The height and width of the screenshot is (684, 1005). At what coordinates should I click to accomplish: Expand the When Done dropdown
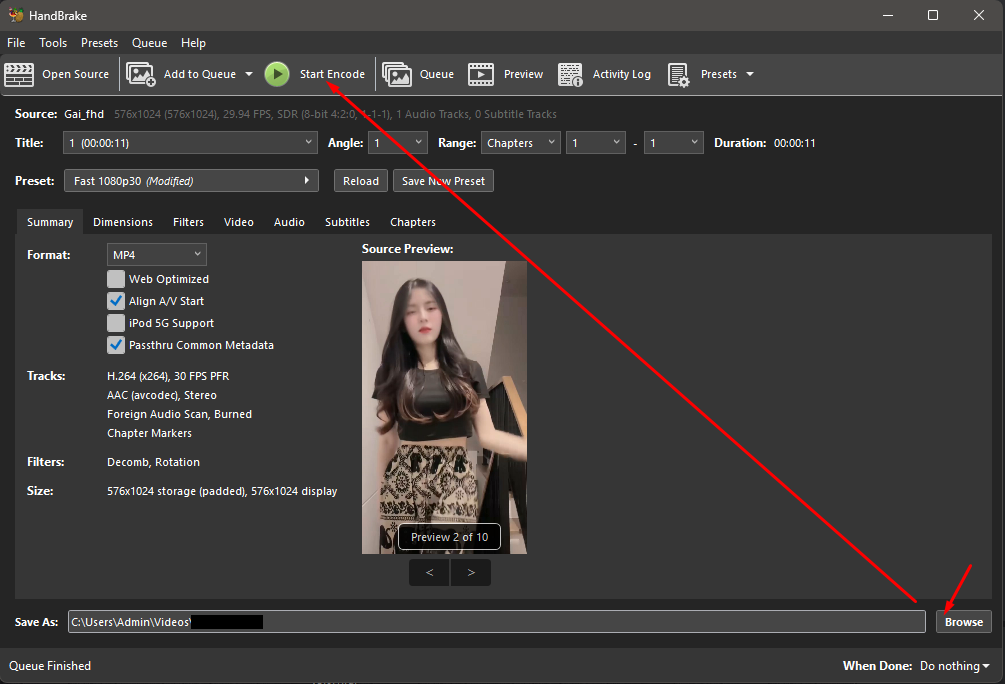click(954, 666)
